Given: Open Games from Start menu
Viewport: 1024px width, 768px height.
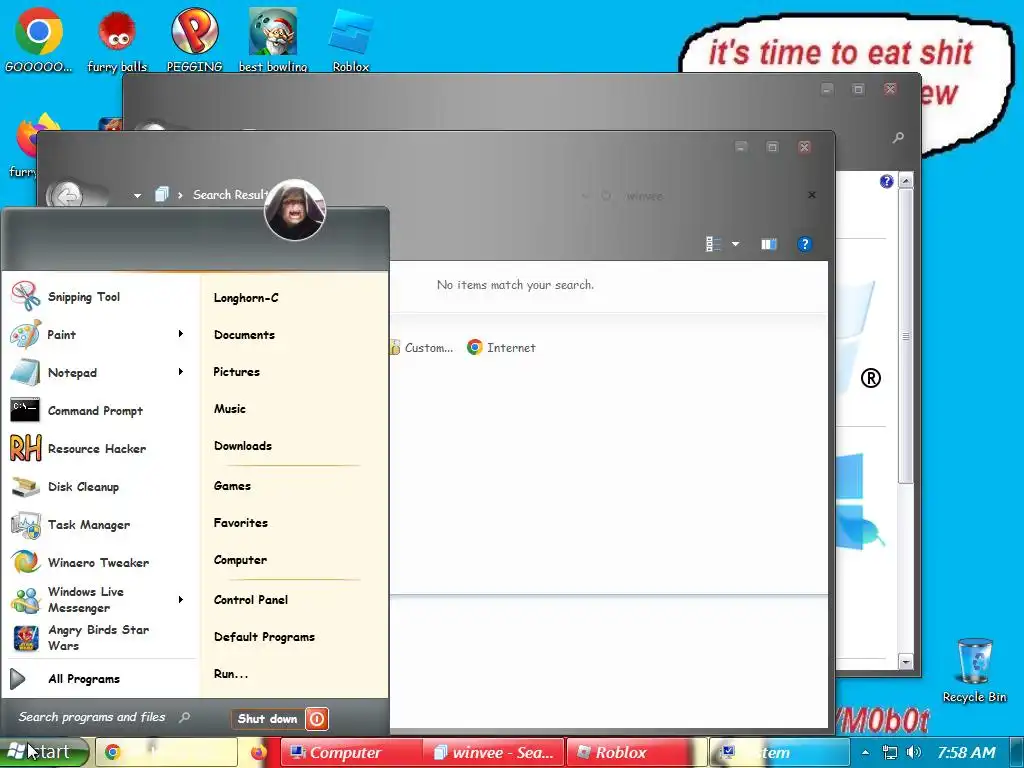Looking at the screenshot, I should point(232,486).
